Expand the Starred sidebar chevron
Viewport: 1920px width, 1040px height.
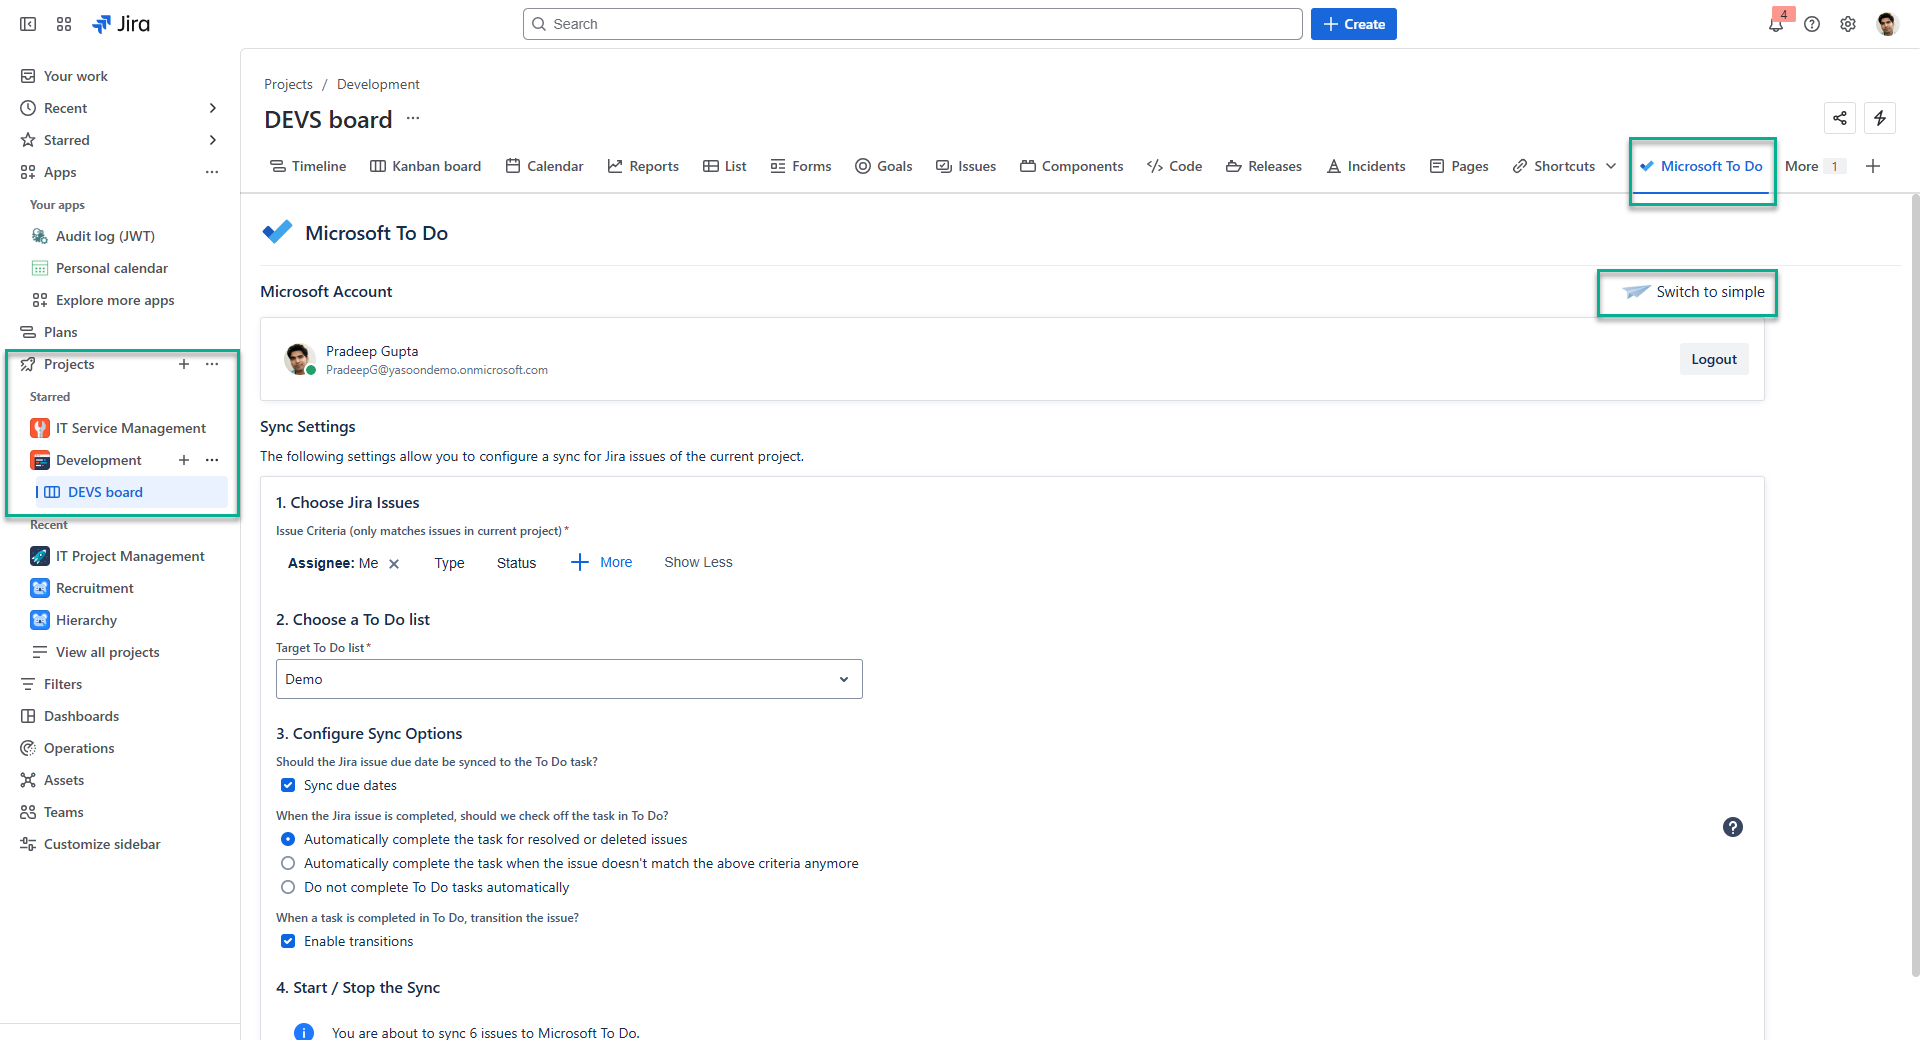click(x=212, y=140)
